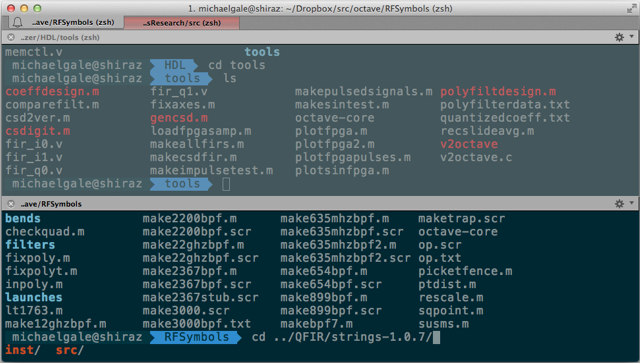
Task: Click the ave/RFSymbols pane title
Action: click(51, 204)
